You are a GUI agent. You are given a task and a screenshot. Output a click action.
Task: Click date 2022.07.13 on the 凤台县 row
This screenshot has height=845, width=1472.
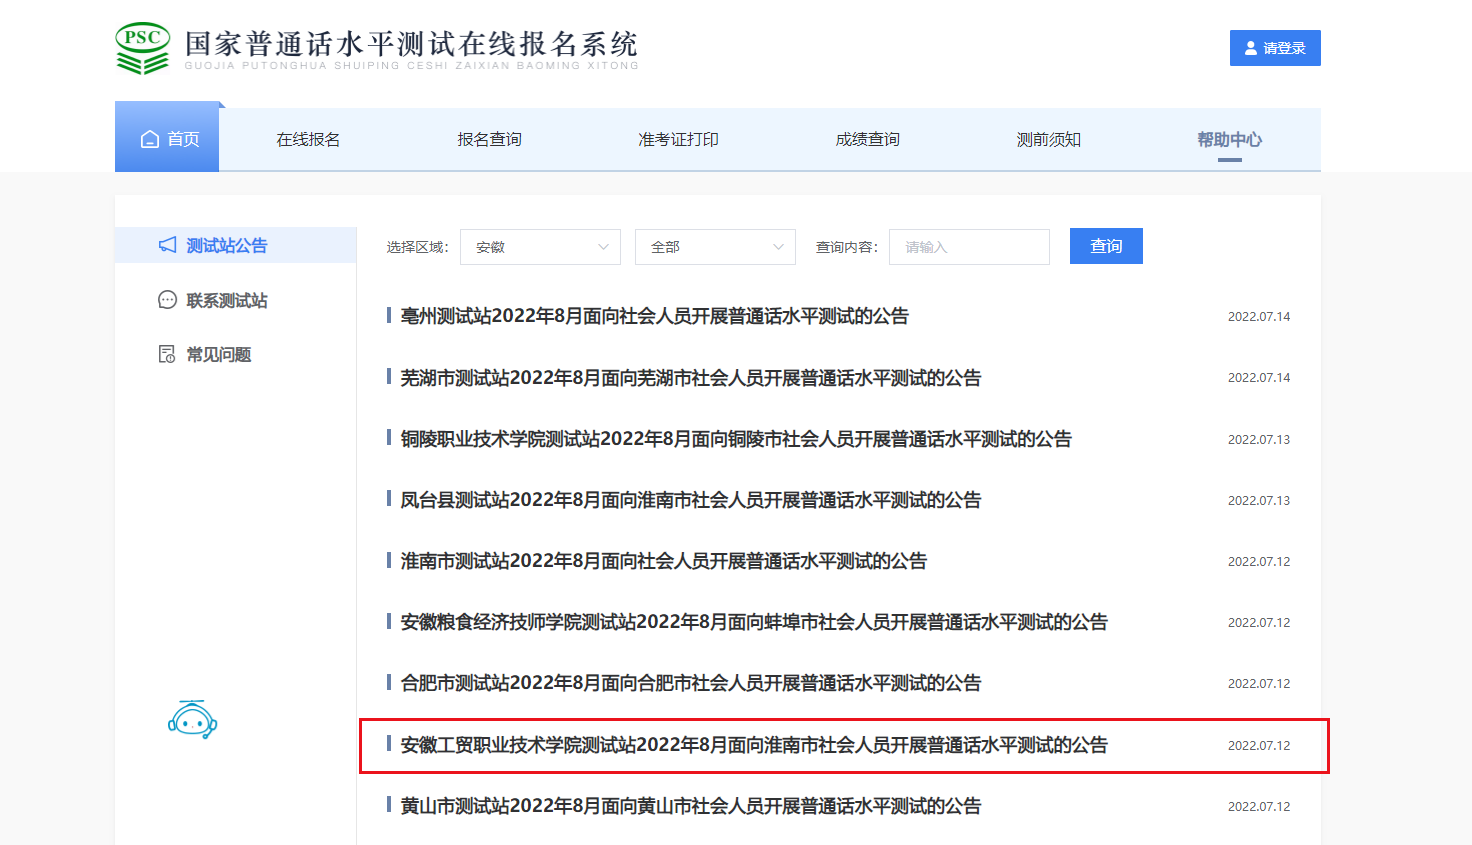coord(1259,500)
